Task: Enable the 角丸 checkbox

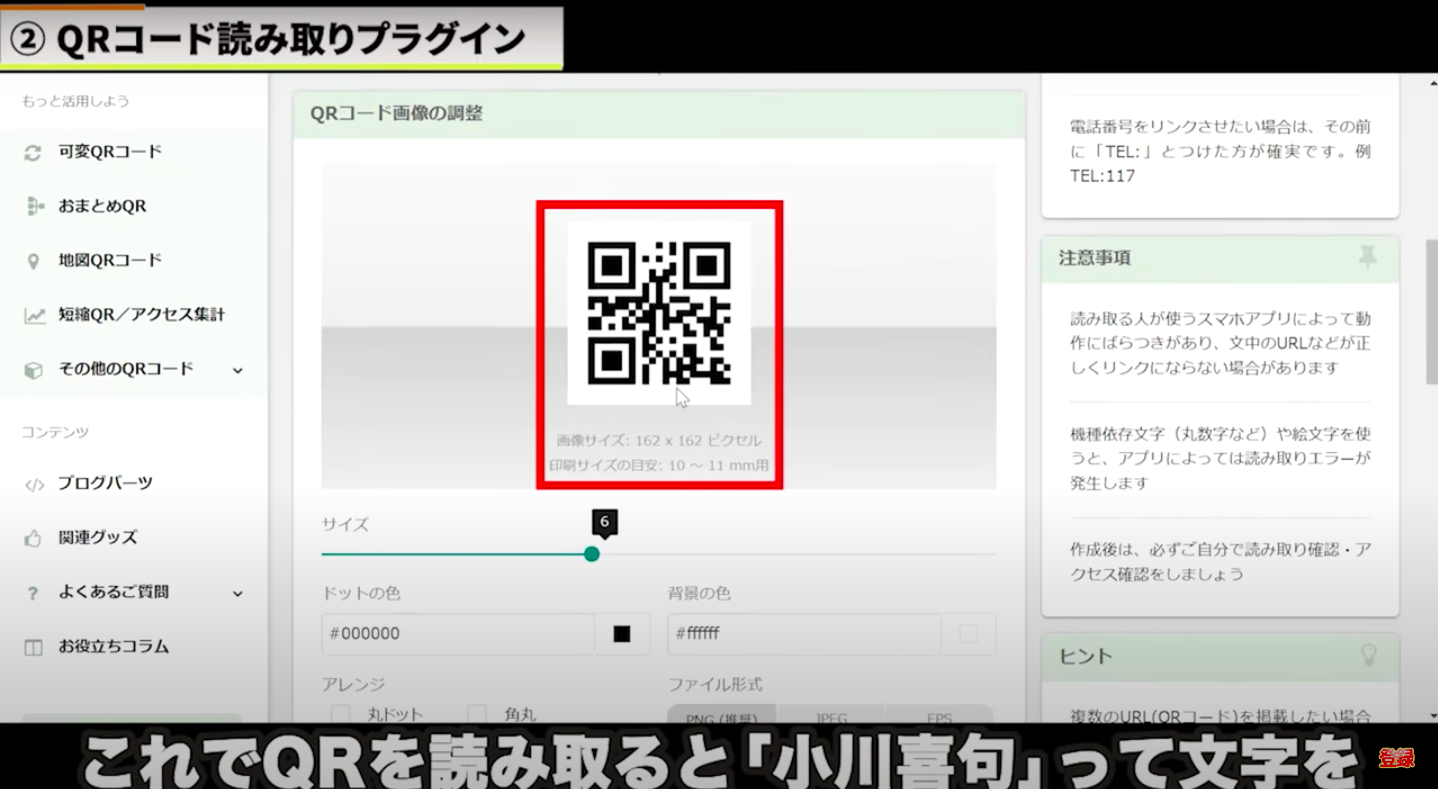Action: pyautogui.click(x=477, y=713)
